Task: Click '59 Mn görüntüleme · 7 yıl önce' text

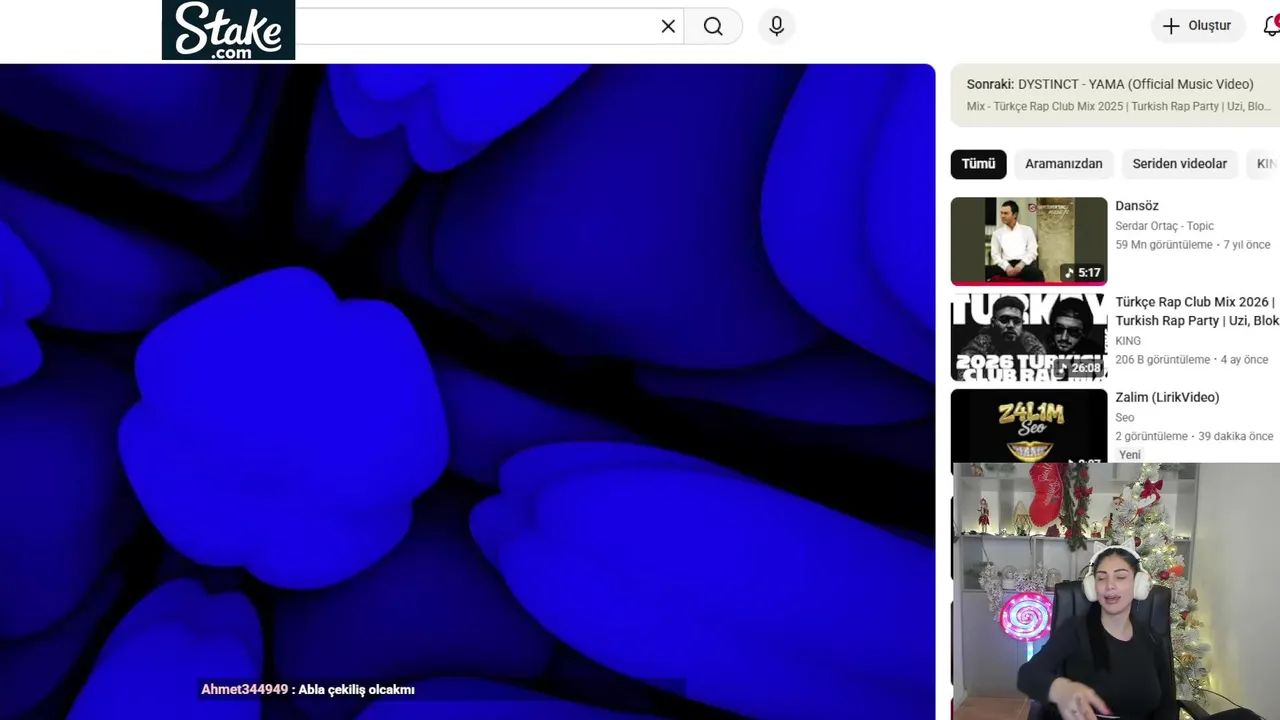Action: (1193, 245)
